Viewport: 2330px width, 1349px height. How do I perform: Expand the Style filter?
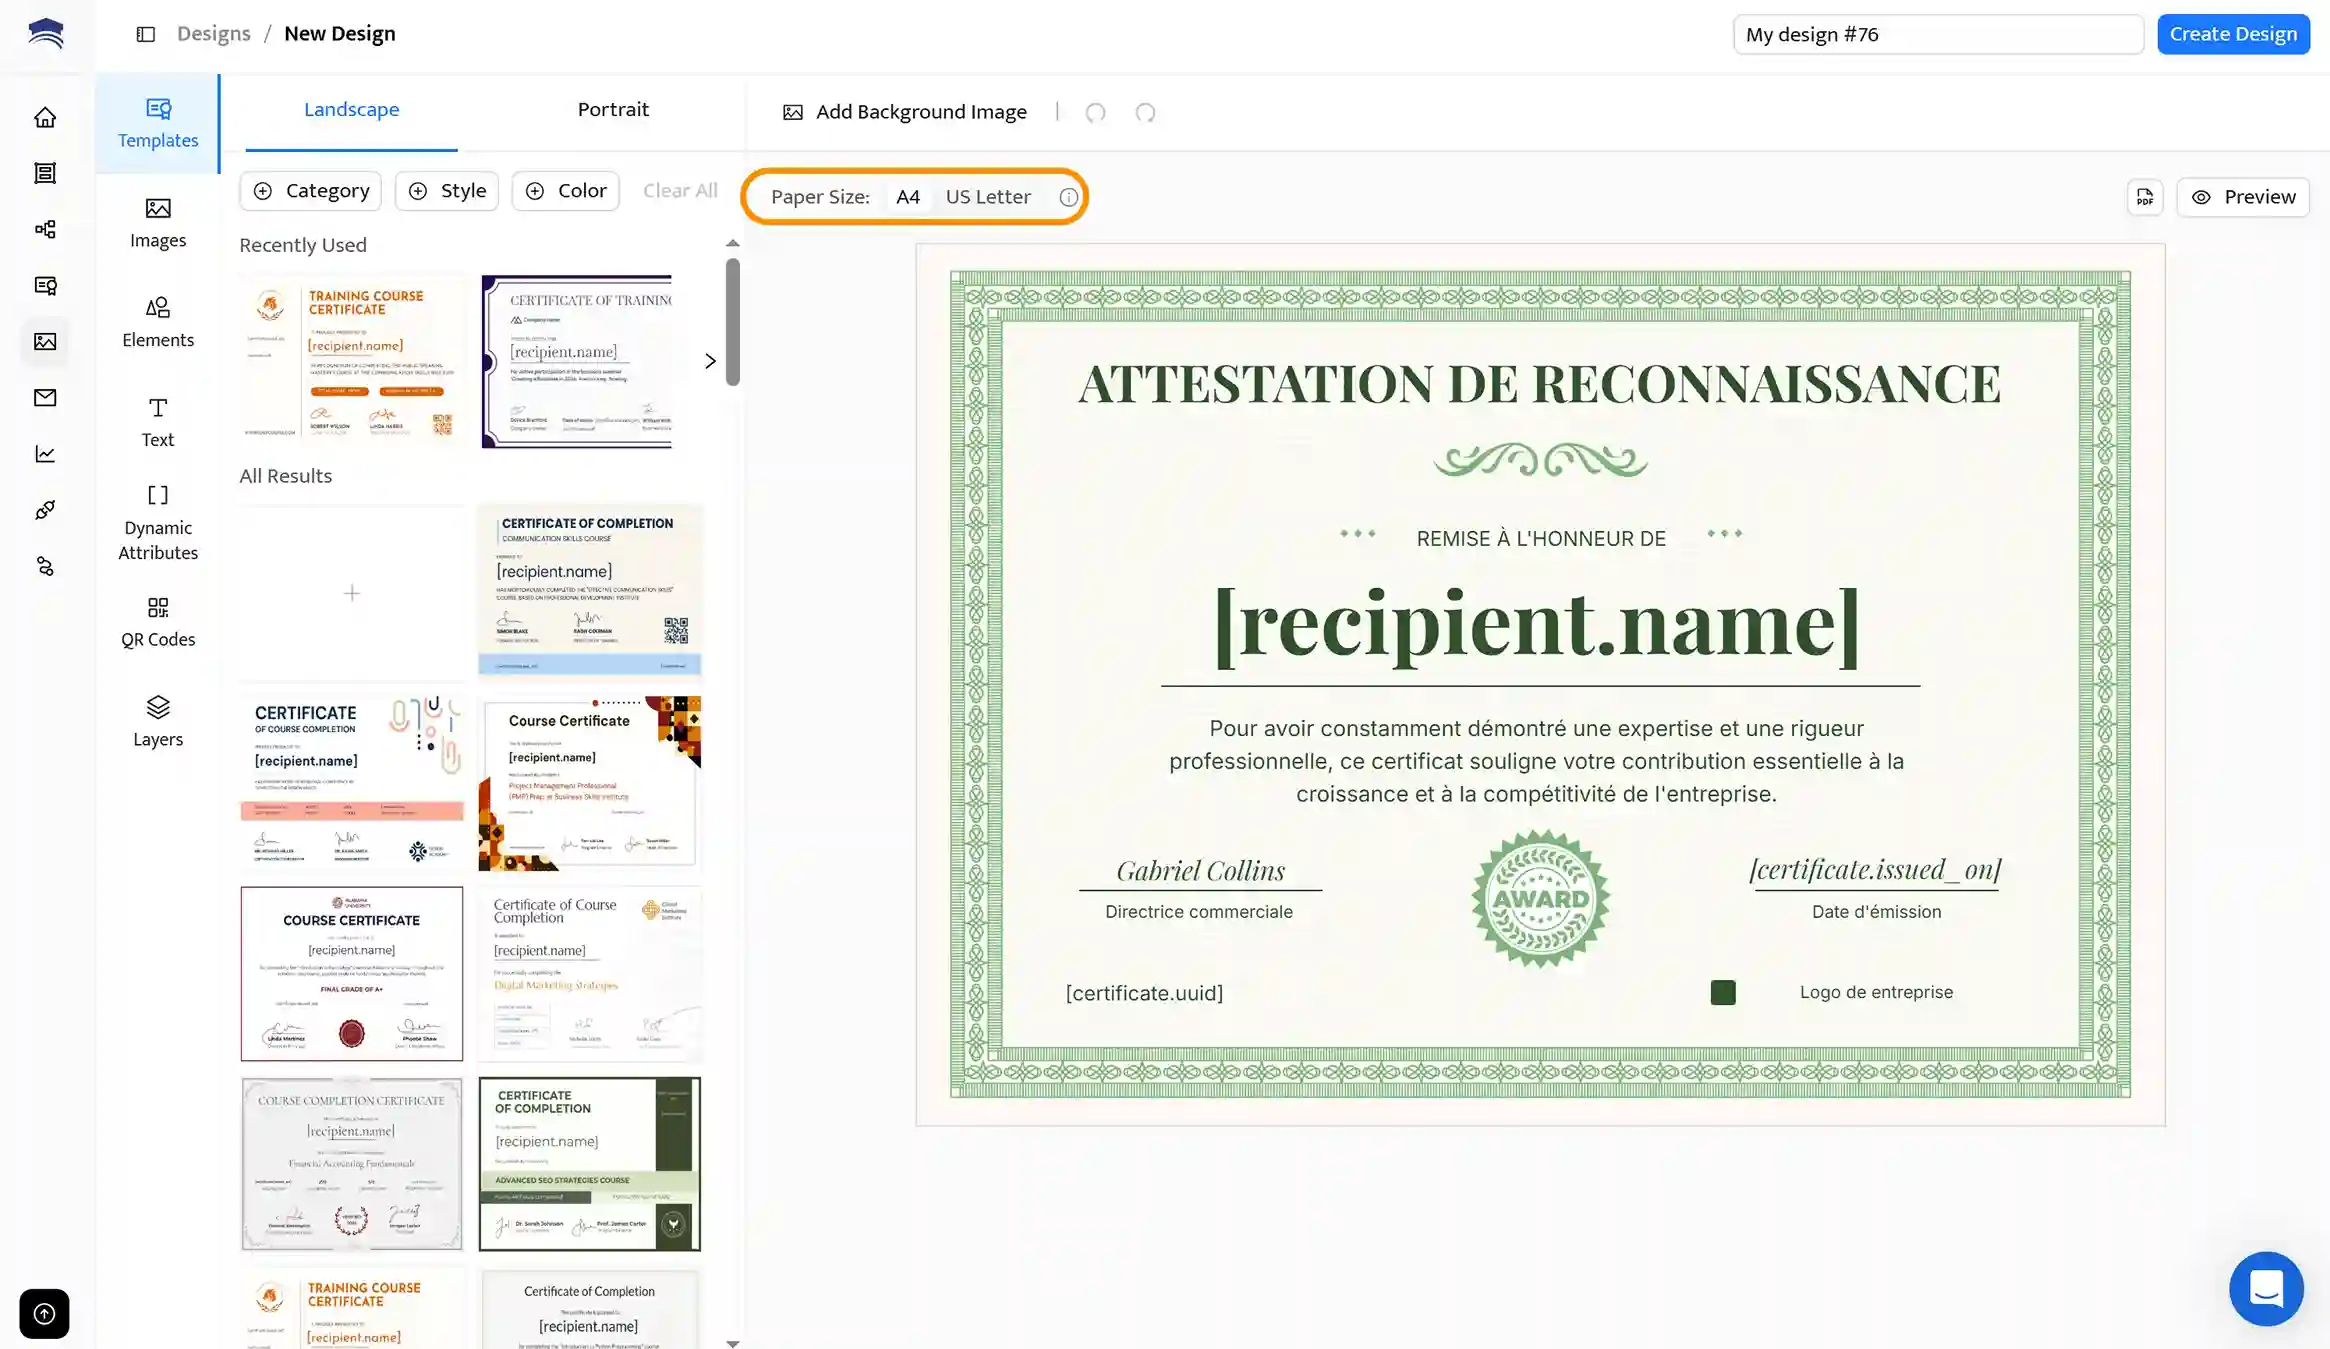point(447,191)
